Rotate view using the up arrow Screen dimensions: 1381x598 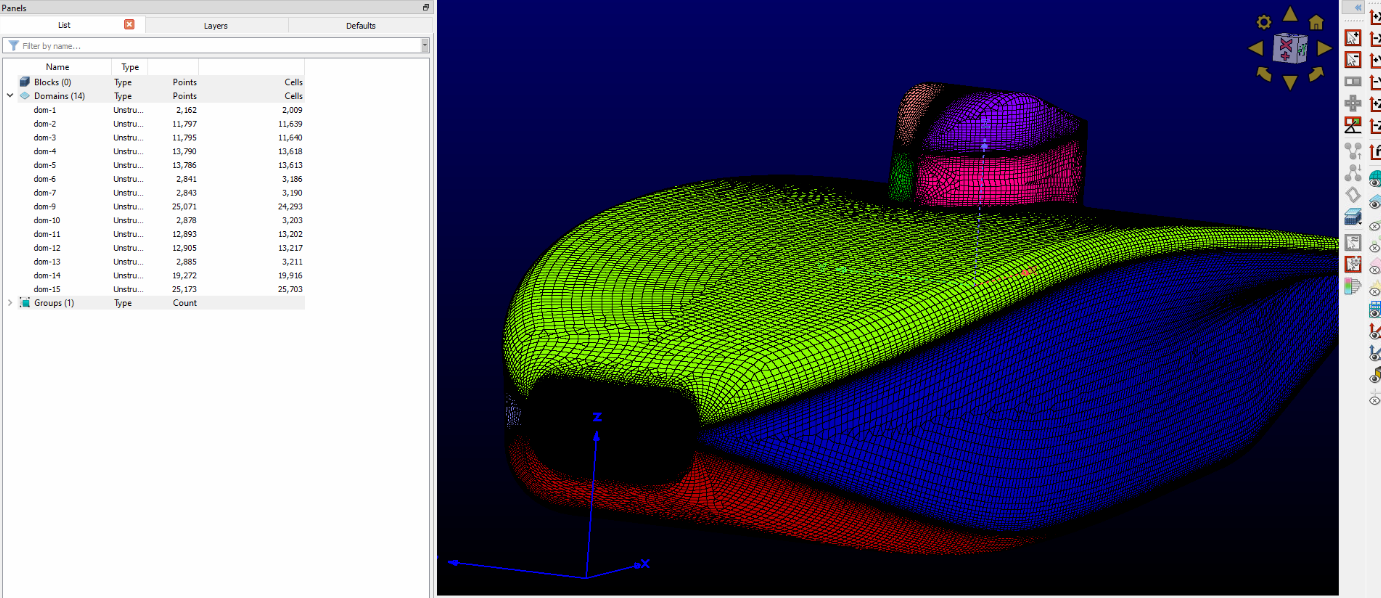click(1290, 16)
